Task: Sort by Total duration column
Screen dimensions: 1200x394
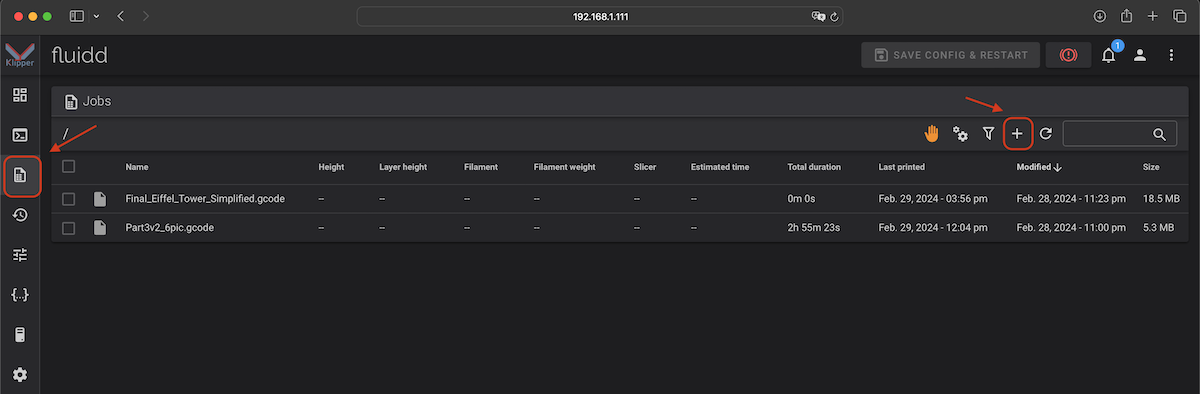Action: [x=814, y=167]
